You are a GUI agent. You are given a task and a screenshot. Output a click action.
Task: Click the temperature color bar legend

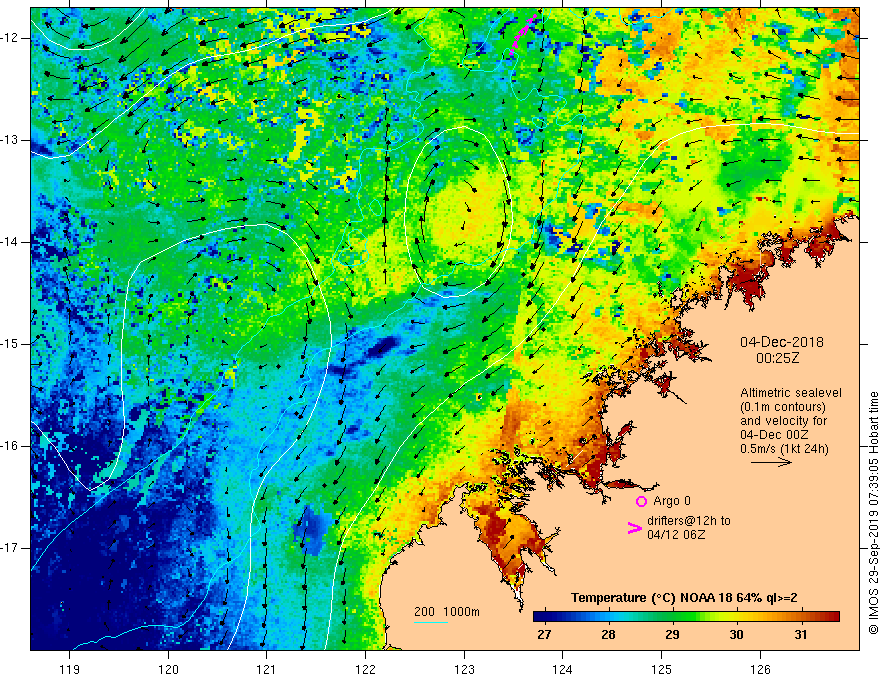pos(686,617)
